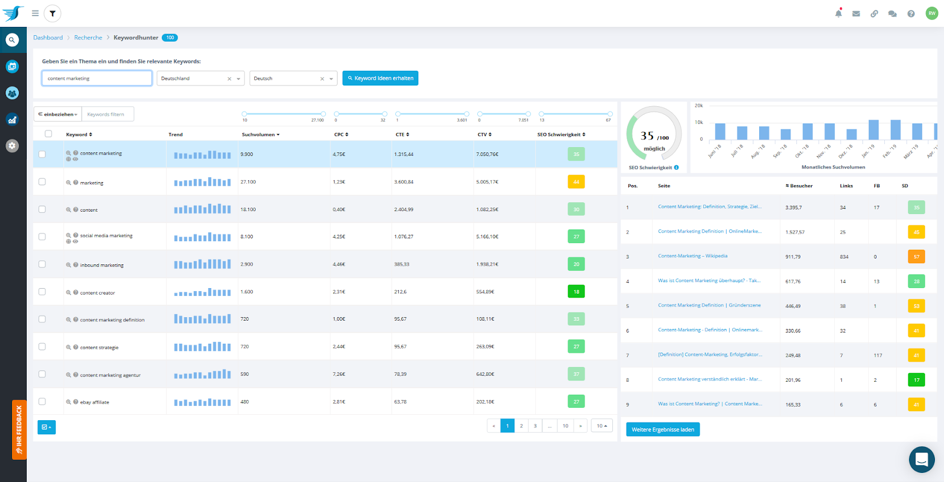
Task: Tick the checkbox for the marketing row
Action: 42,182
